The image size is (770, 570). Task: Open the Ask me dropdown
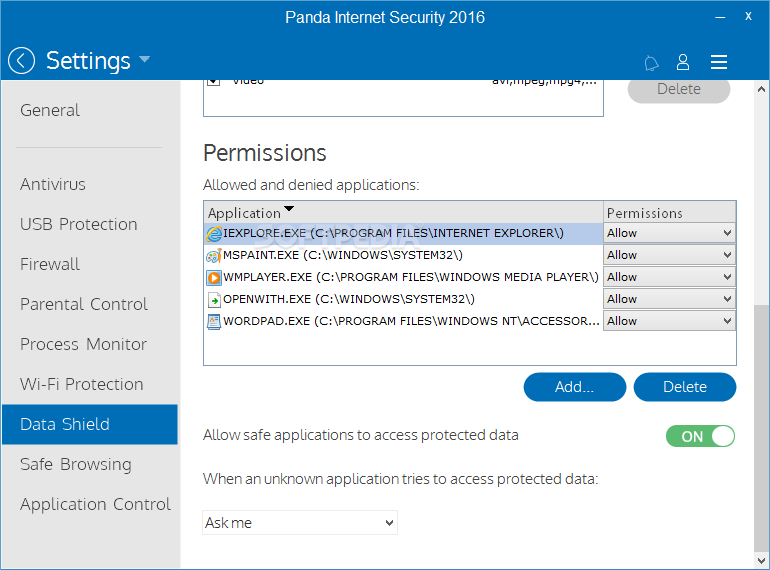pyautogui.click(x=300, y=523)
